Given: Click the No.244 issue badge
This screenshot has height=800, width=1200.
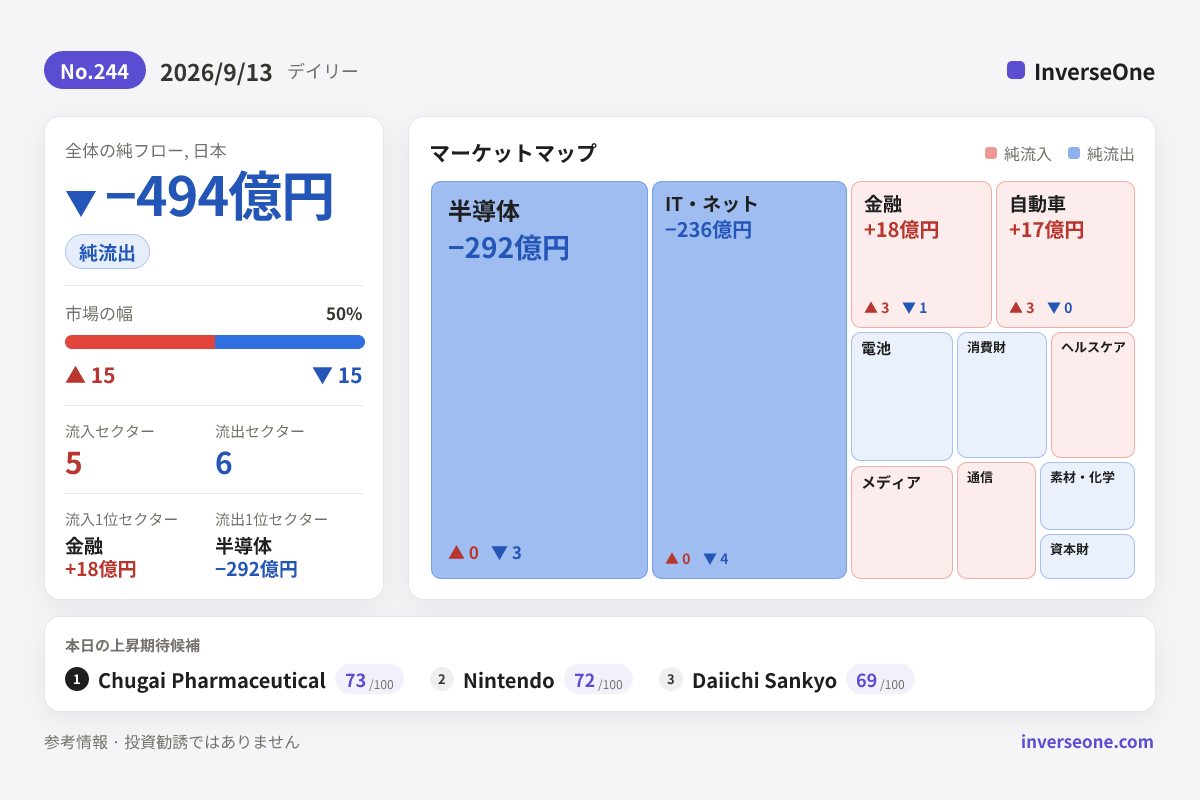Looking at the screenshot, I should (95, 71).
